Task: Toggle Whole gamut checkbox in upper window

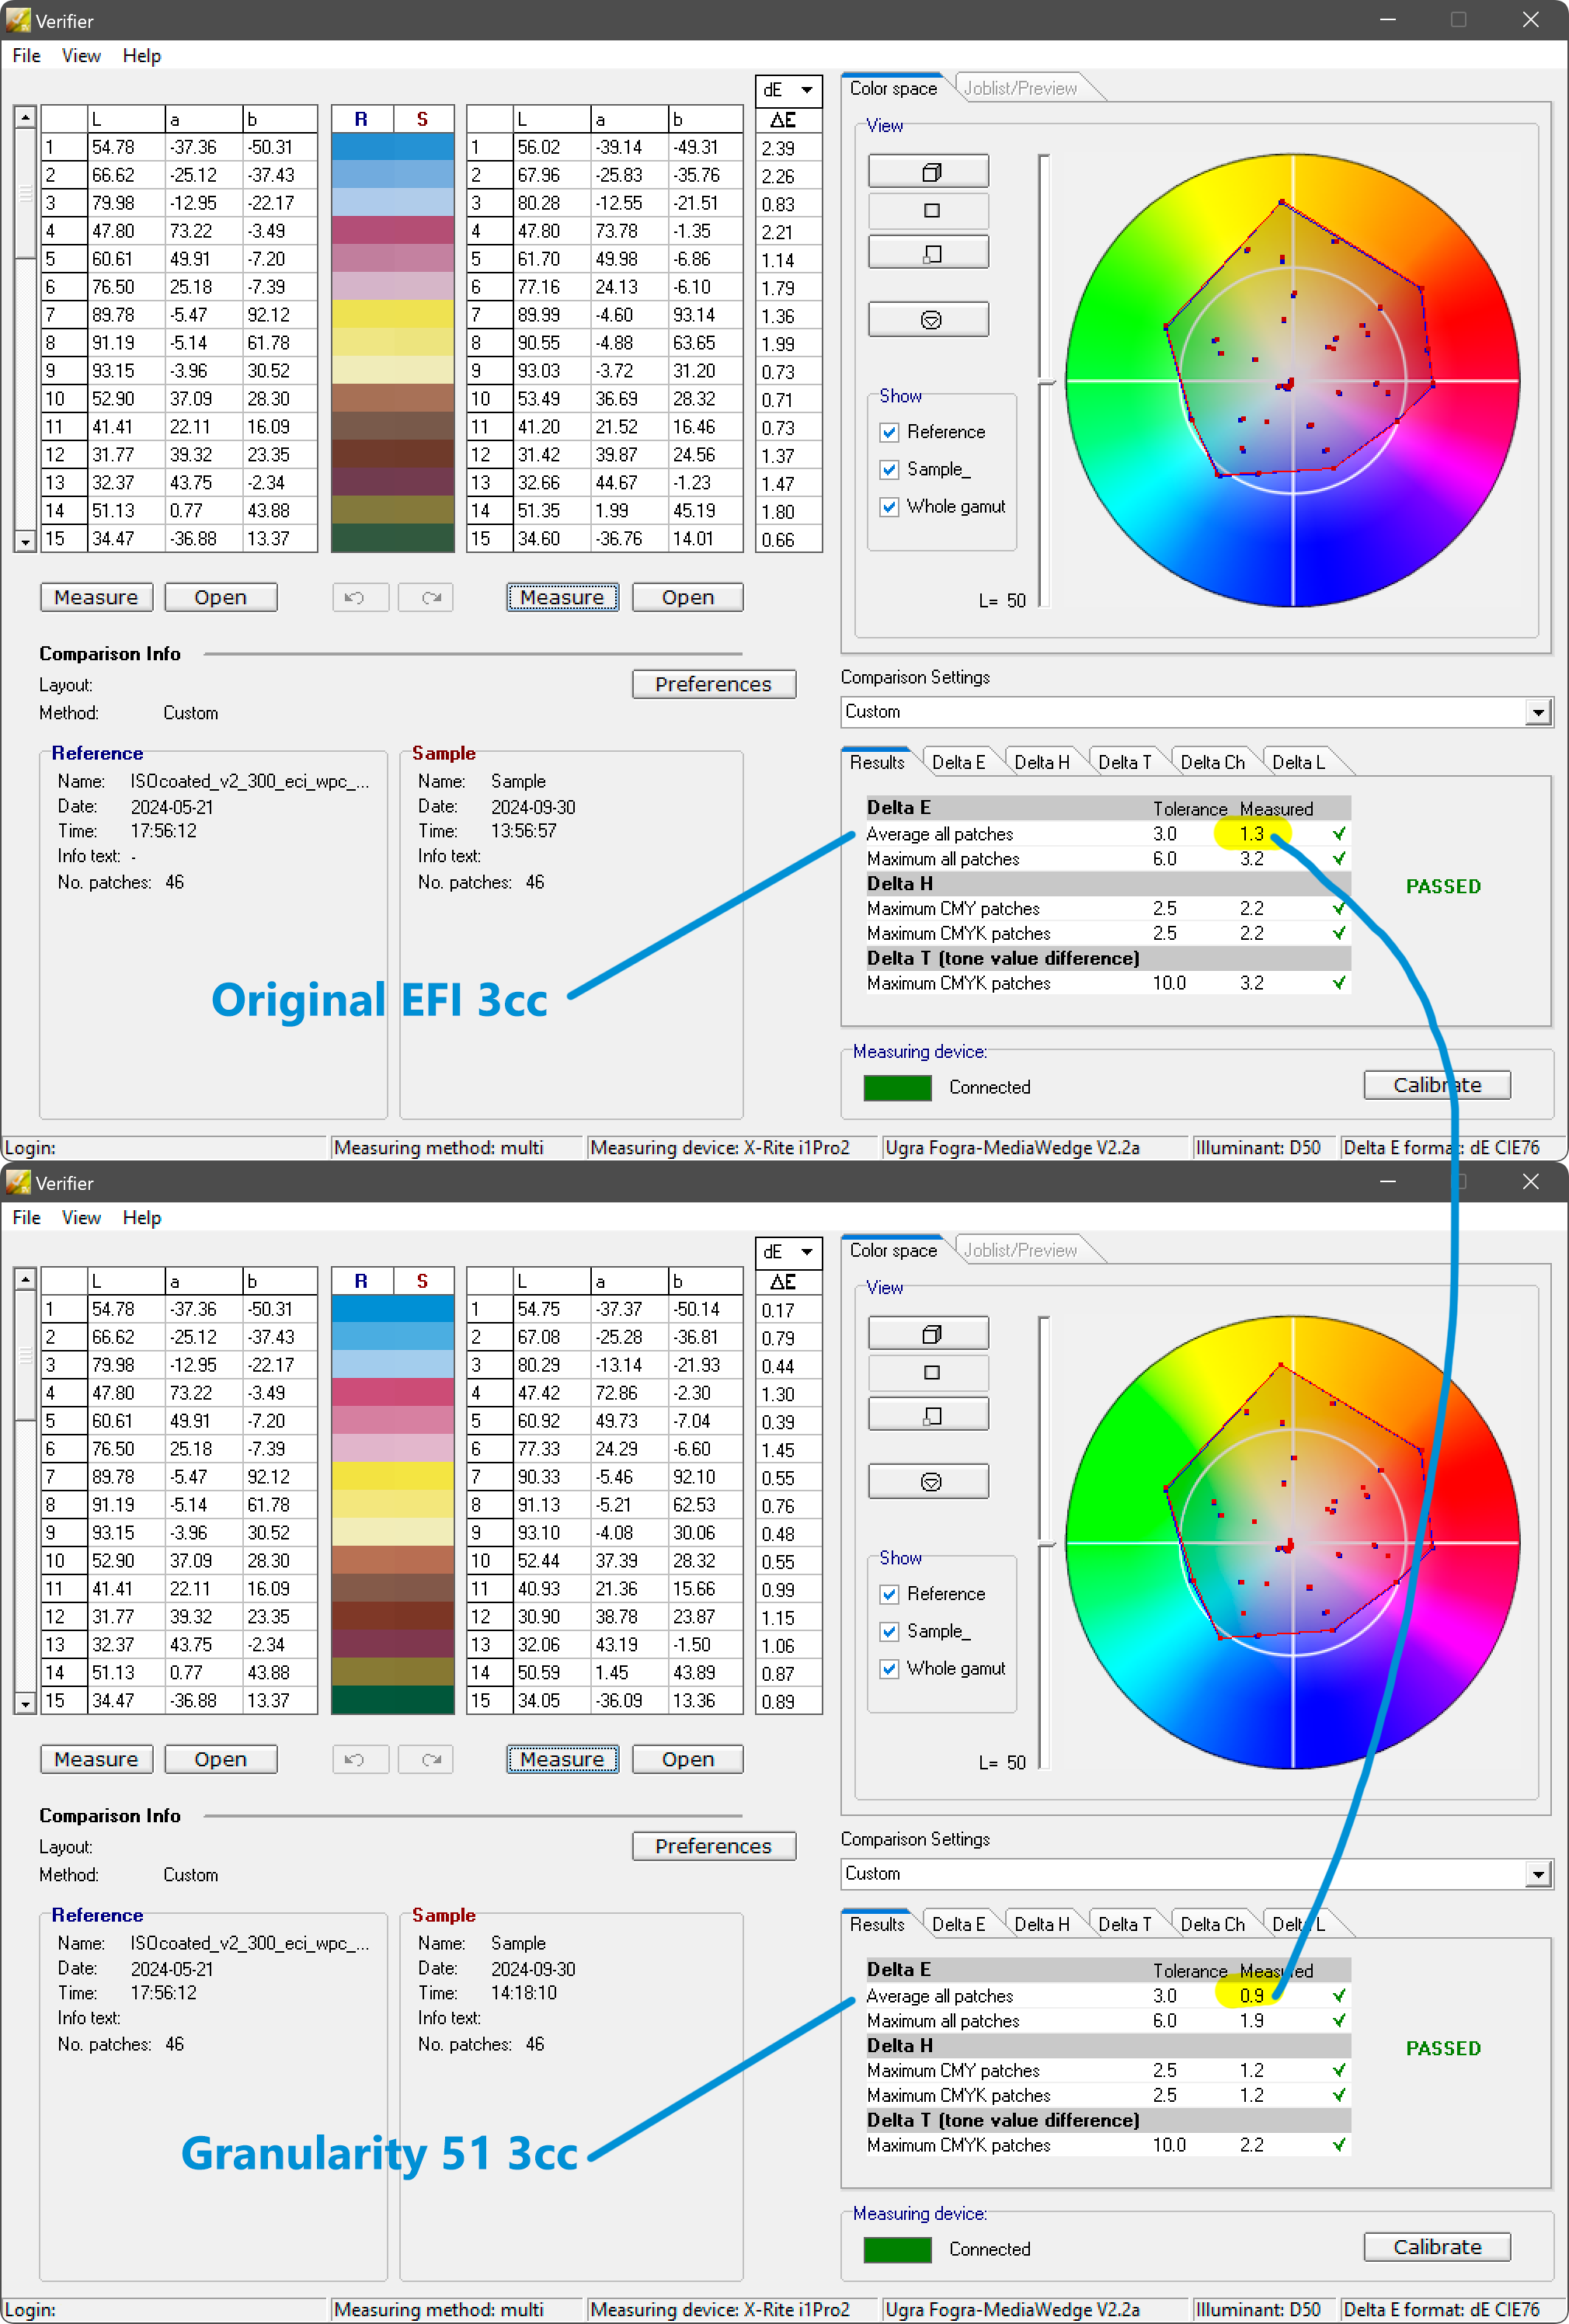Action: click(889, 507)
